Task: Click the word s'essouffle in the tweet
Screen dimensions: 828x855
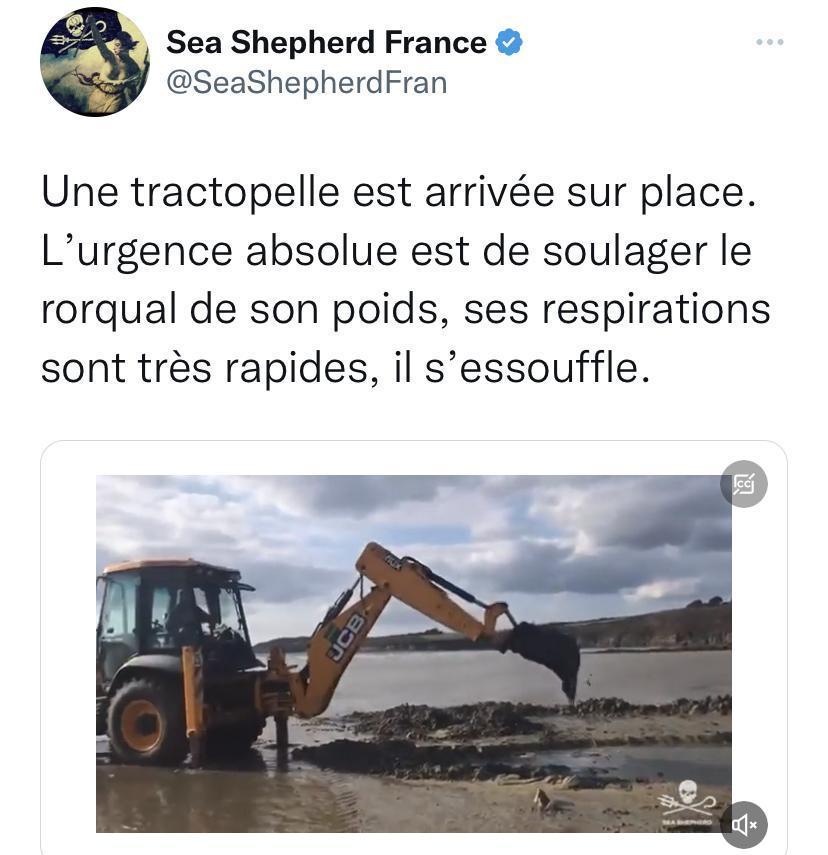Action: pos(537,368)
